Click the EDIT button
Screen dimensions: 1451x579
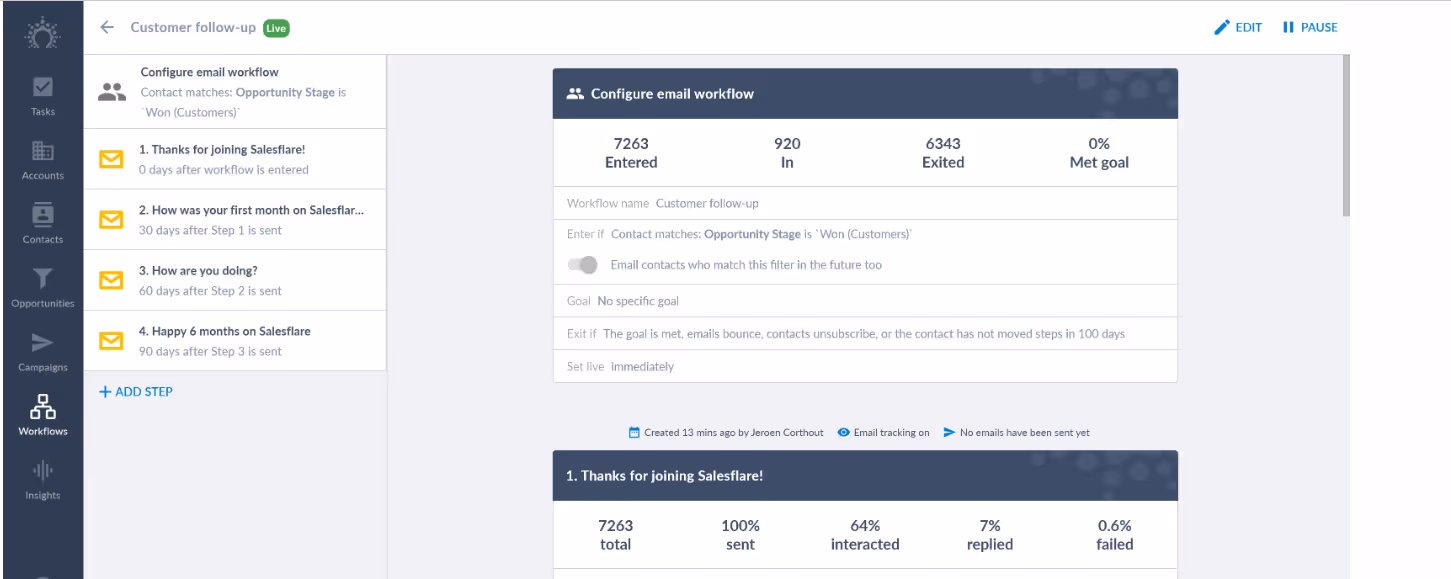1238,27
